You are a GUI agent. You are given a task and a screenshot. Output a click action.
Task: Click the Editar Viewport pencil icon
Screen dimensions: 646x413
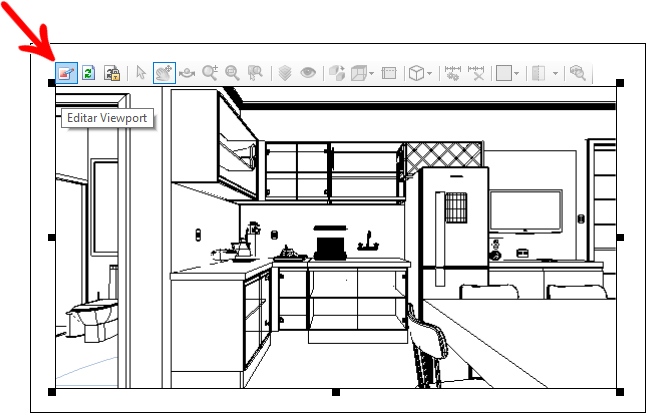tap(66, 73)
